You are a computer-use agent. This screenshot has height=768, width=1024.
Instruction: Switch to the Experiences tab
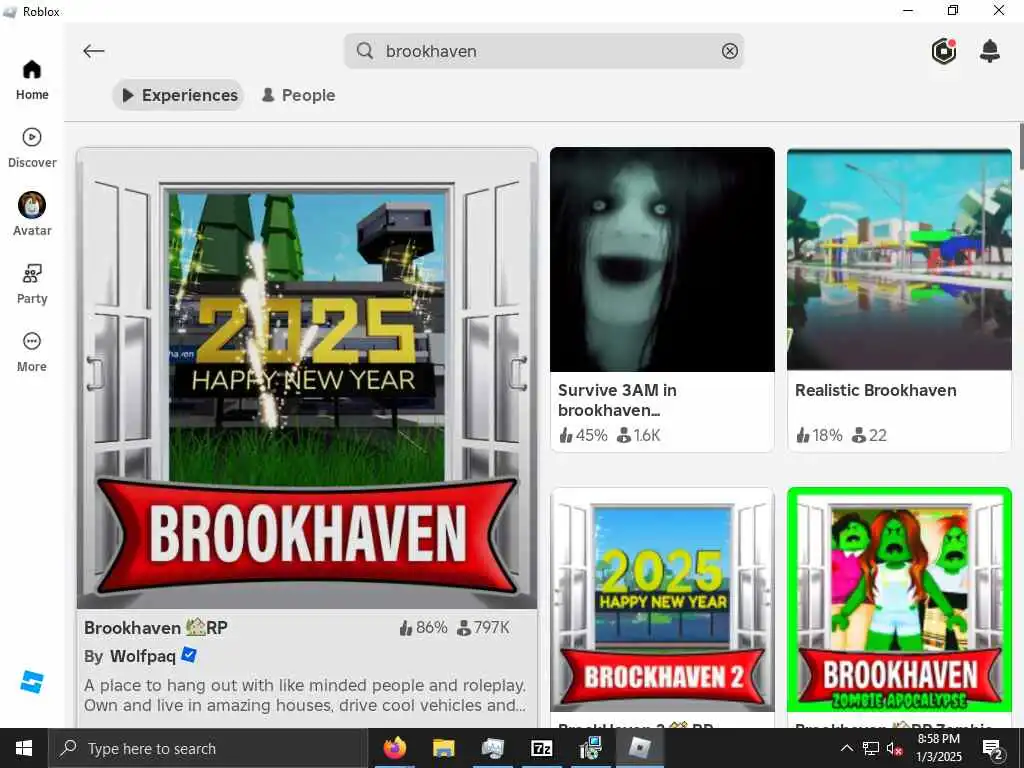(x=178, y=95)
